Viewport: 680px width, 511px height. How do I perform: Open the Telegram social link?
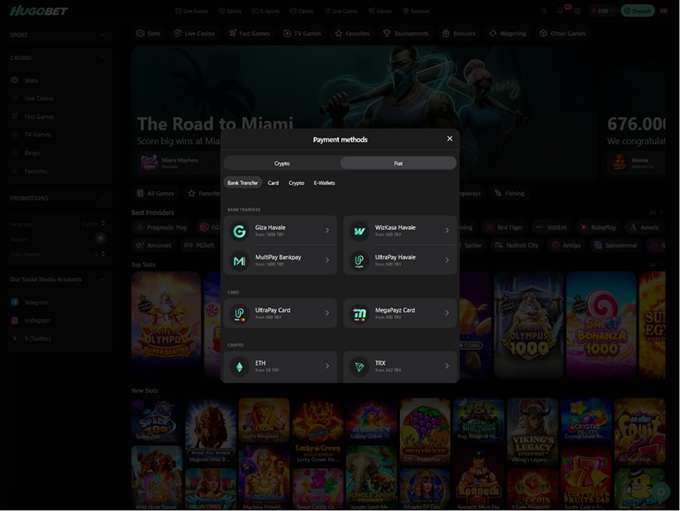(30, 302)
